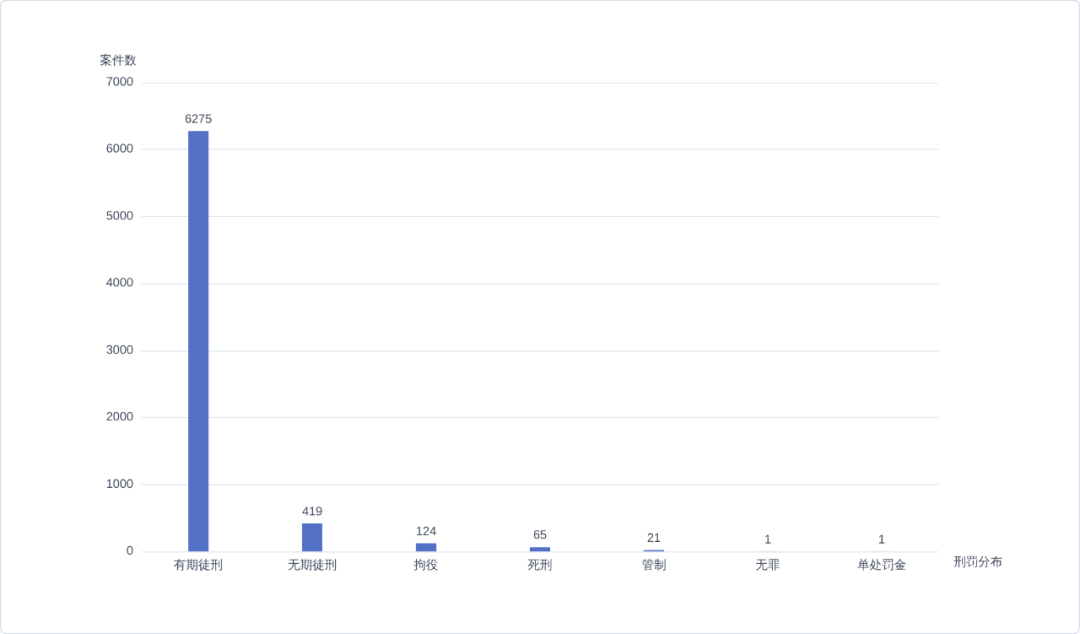Select the 死刑 bar
Image resolution: width=1080 pixels, height=634 pixels.
point(539,549)
